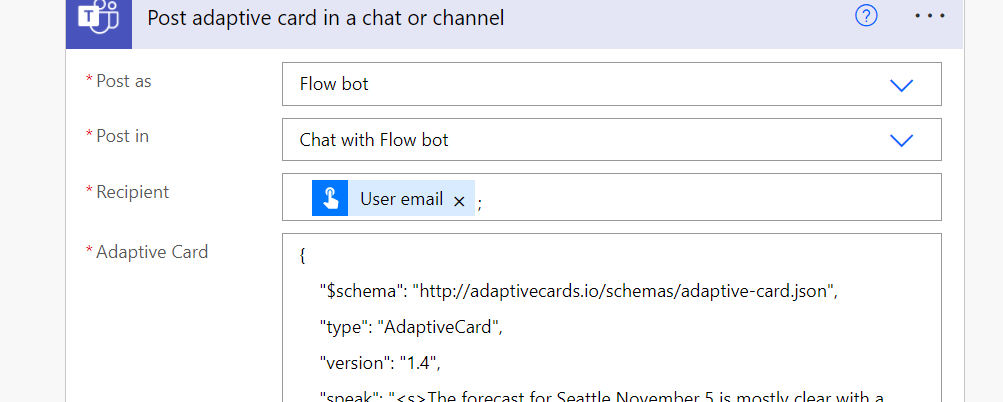Click the action title 'Post adaptive card in a chat or channel'
The width and height of the screenshot is (1003, 402).
pos(325,18)
